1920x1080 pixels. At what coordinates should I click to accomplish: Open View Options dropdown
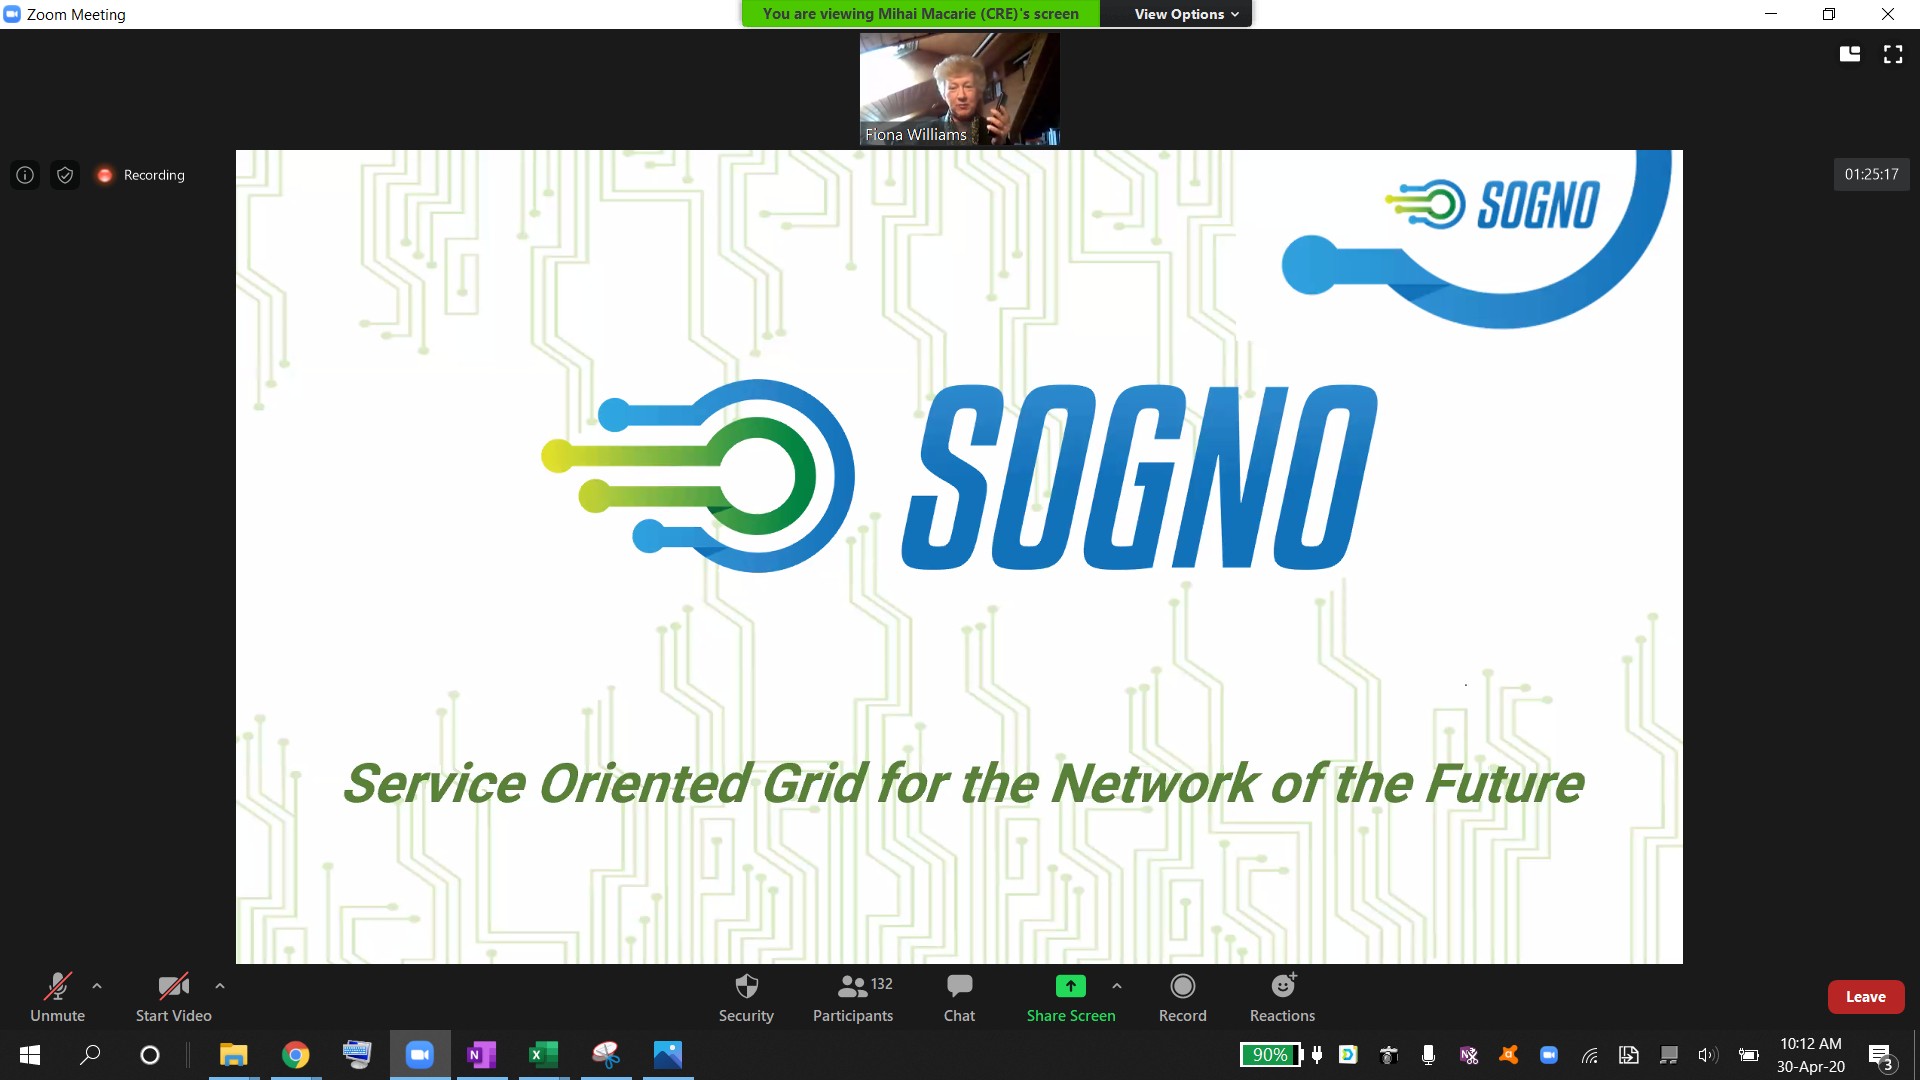tap(1186, 14)
